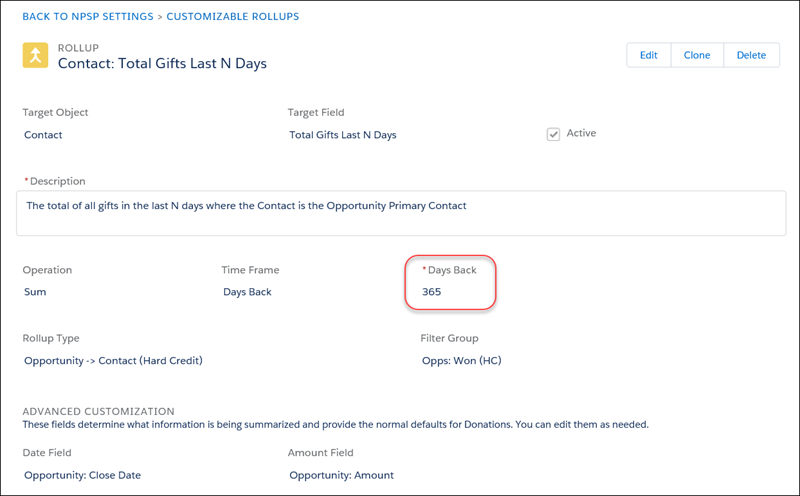Click the Operation value Sum
The image size is (800, 496).
pyautogui.click(x=35, y=292)
